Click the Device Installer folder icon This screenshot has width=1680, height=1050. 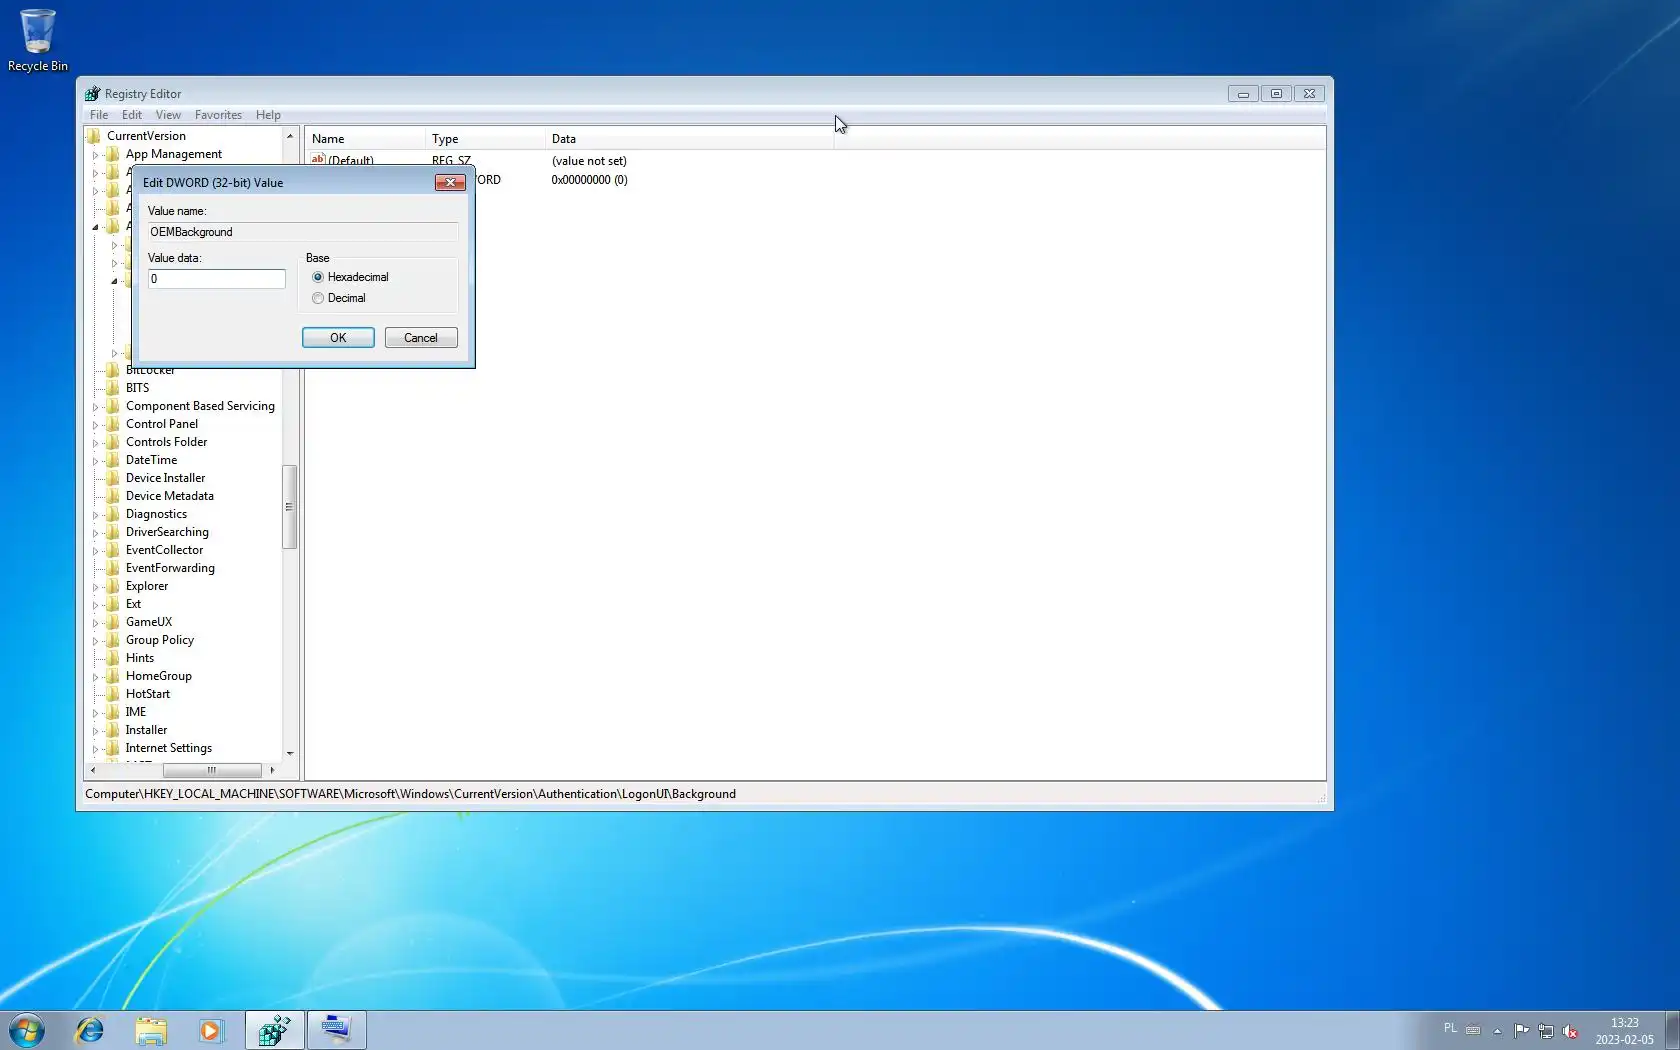click(x=113, y=478)
